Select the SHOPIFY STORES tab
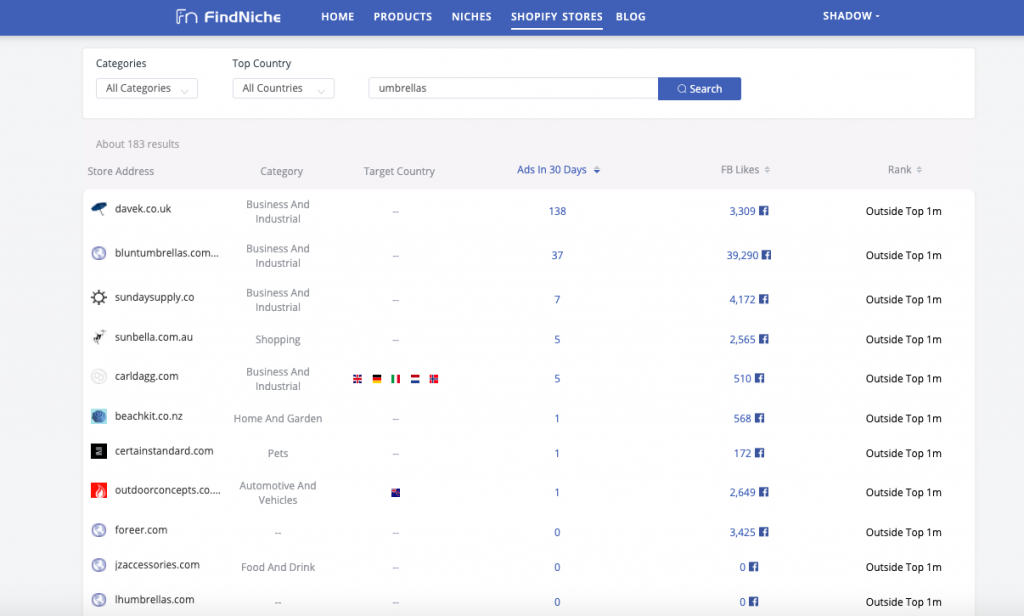1024x616 pixels. click(x=557, y=17)
